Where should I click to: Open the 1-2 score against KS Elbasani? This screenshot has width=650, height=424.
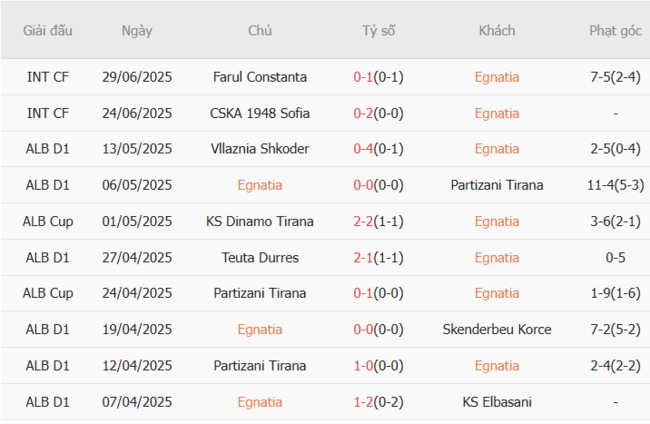pos(365,402)
